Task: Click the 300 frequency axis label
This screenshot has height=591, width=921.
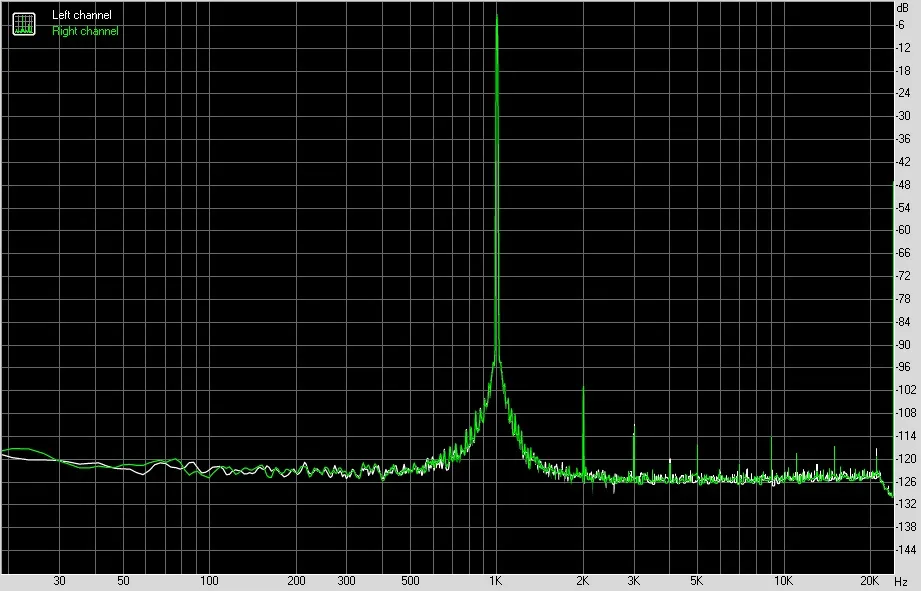Action: [x=347, y=581]
